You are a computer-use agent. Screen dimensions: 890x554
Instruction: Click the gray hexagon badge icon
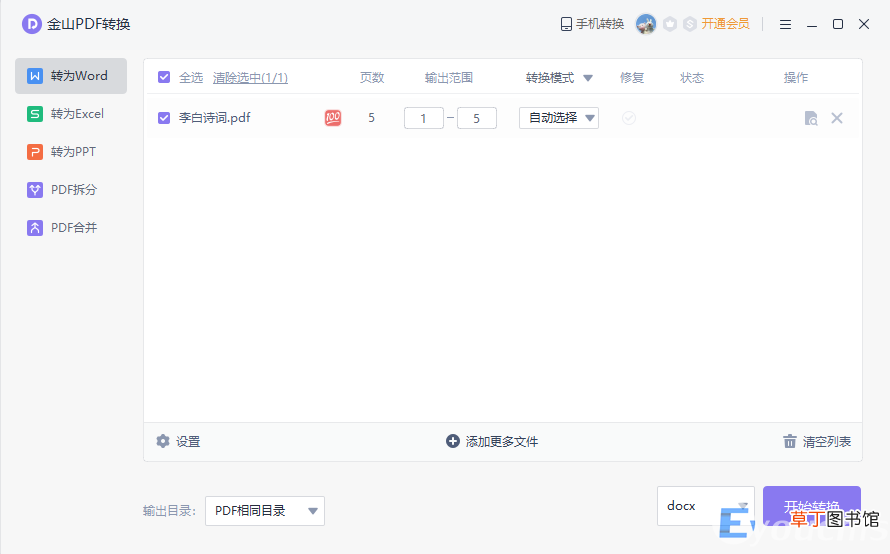[670, 24]
